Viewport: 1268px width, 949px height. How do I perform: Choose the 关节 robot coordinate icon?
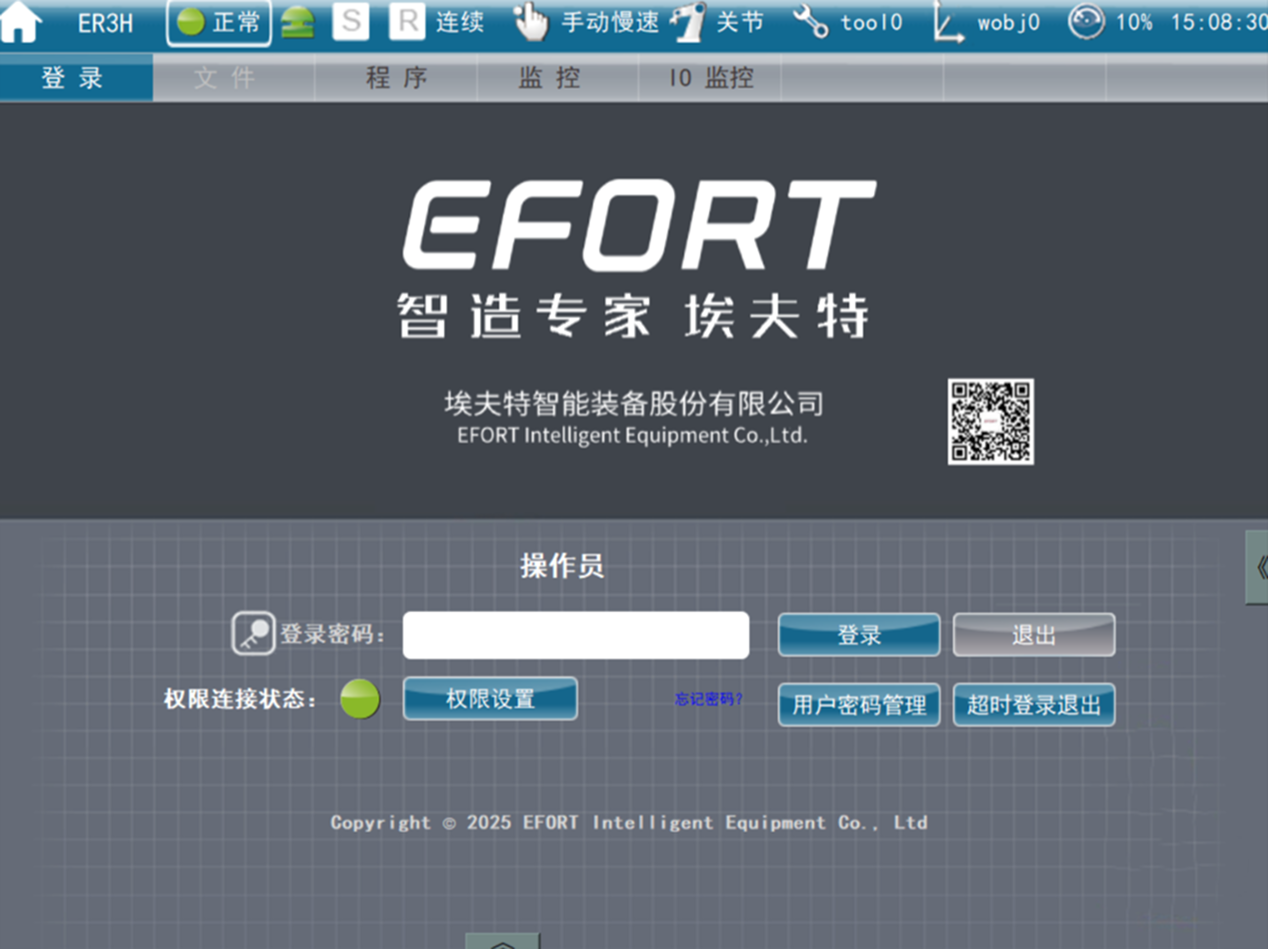click(688, 23)
